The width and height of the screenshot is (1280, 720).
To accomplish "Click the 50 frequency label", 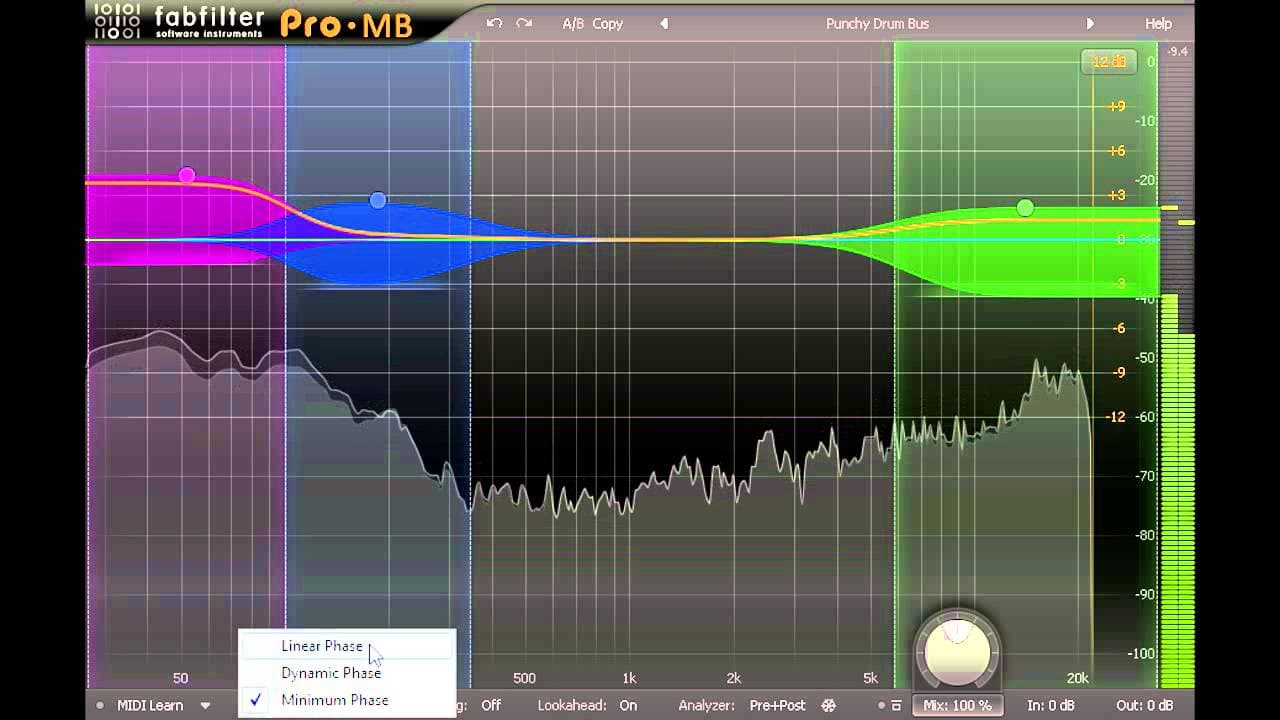I will 180,678.
